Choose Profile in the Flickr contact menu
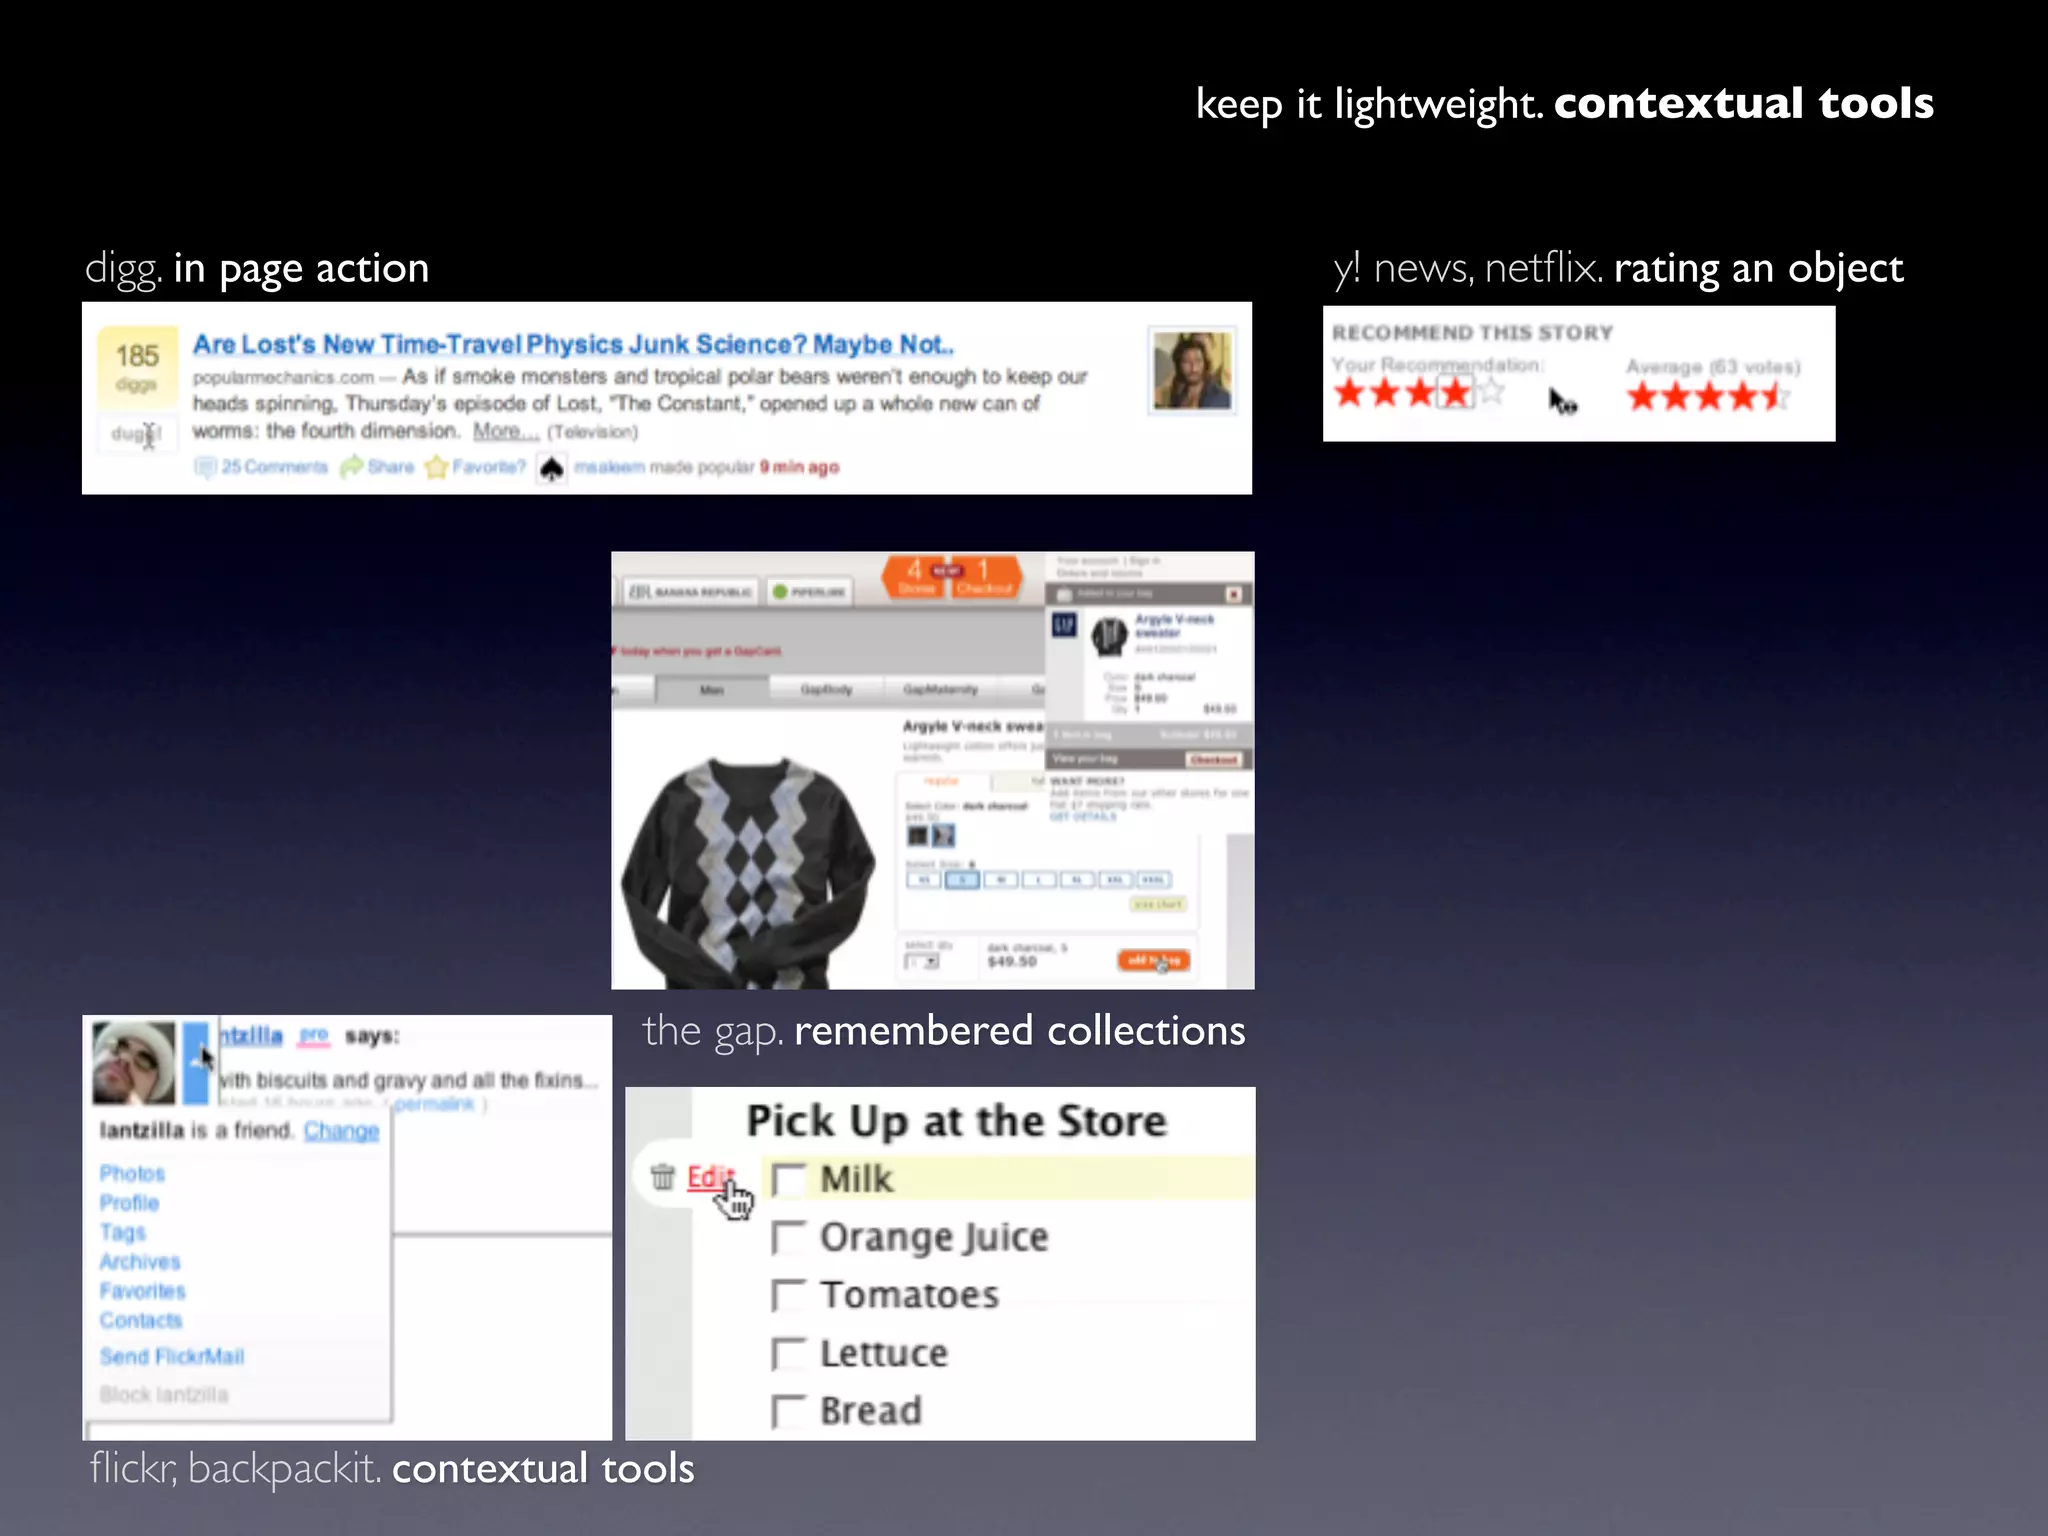 pyautogui.click(x=129, y=1203)
